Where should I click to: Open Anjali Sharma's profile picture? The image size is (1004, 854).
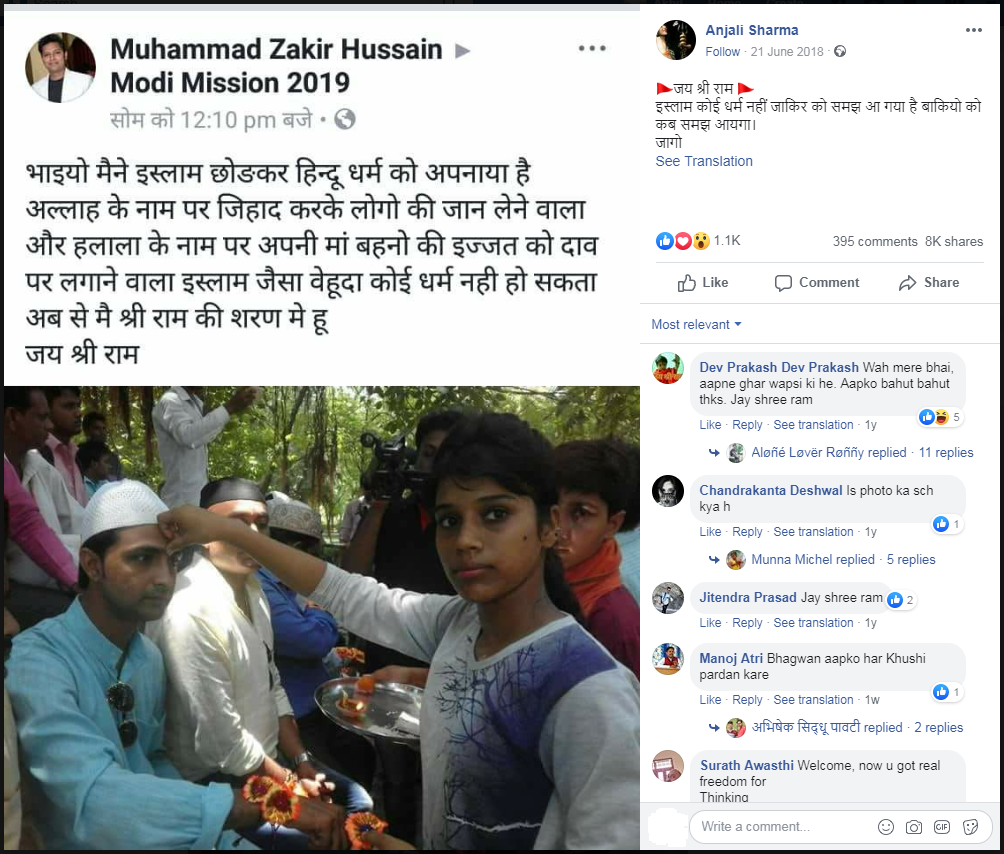pyautogui.click(x=676, y=40)
